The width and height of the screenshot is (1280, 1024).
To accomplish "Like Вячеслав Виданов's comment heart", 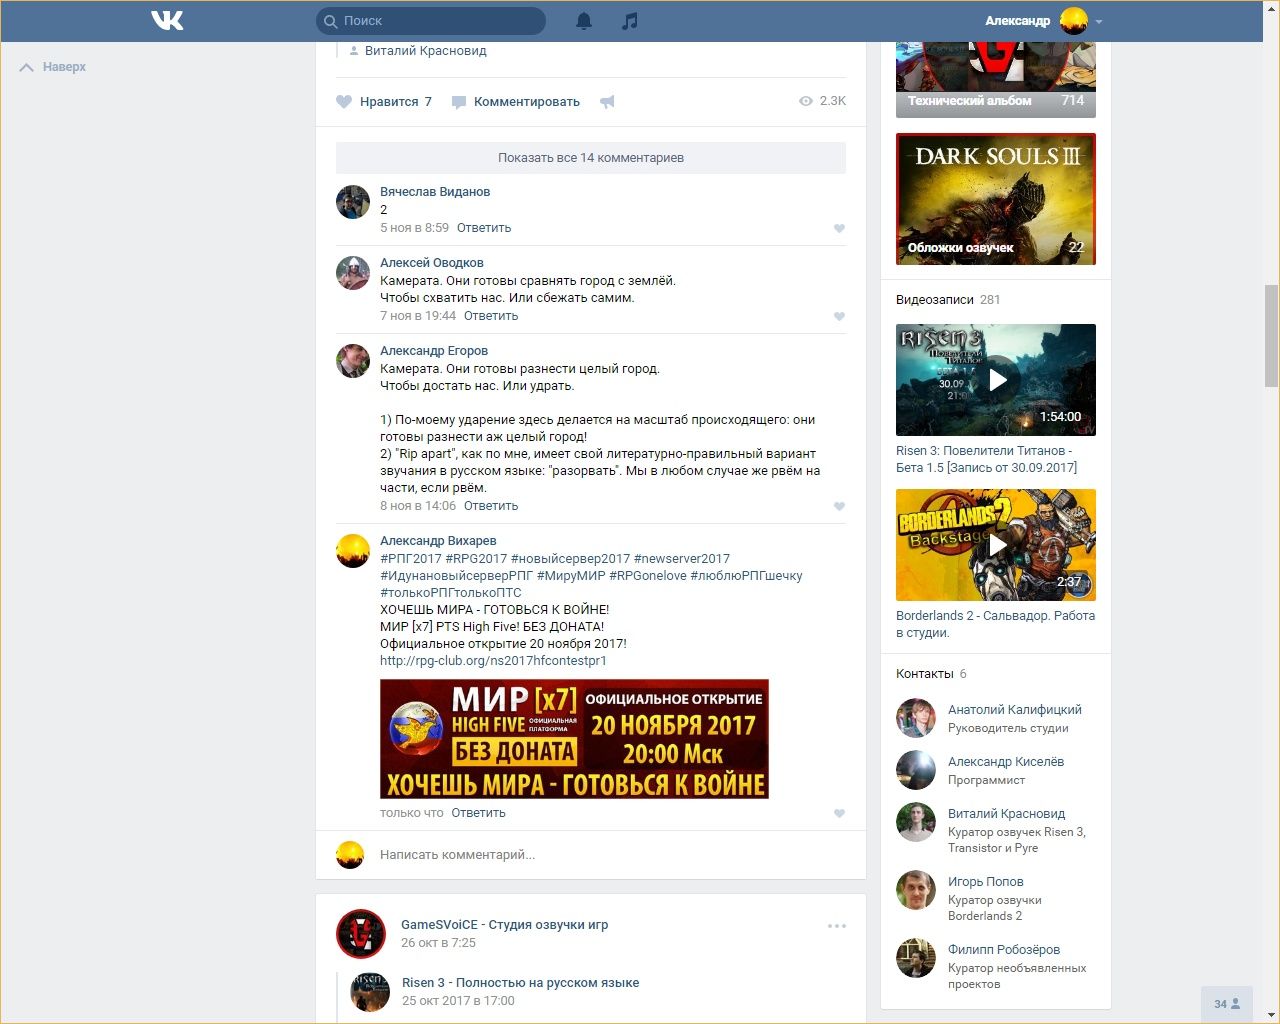I will click(839, 229).
